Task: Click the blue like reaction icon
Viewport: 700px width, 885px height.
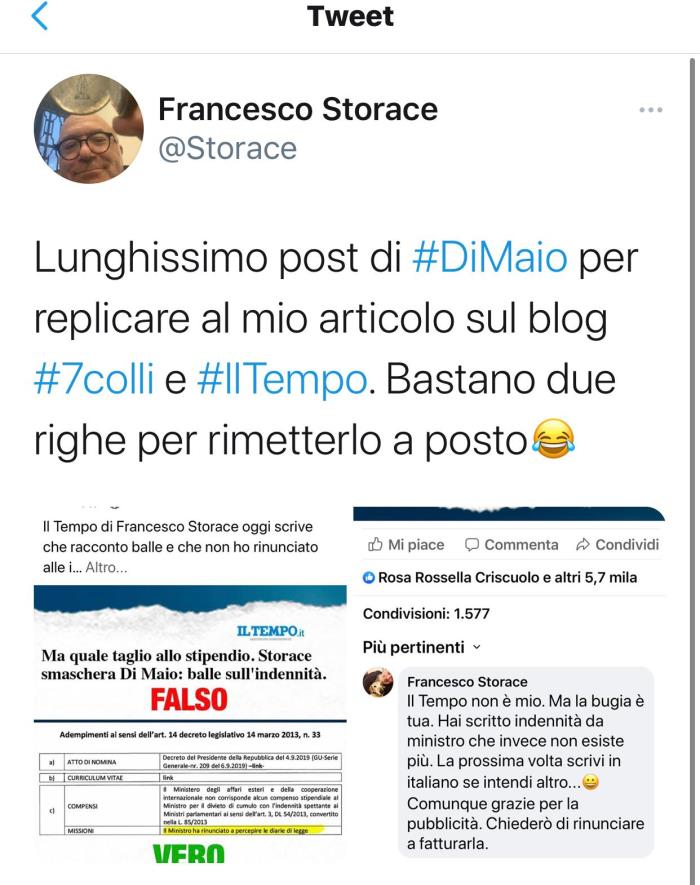Action: (x=369, y=577)
